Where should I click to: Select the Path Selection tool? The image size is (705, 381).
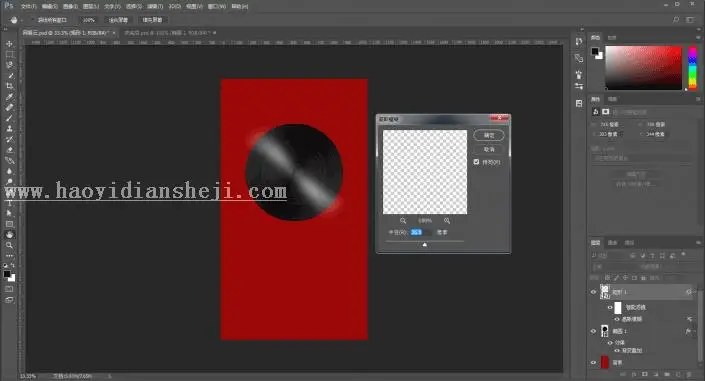point(9,213)
